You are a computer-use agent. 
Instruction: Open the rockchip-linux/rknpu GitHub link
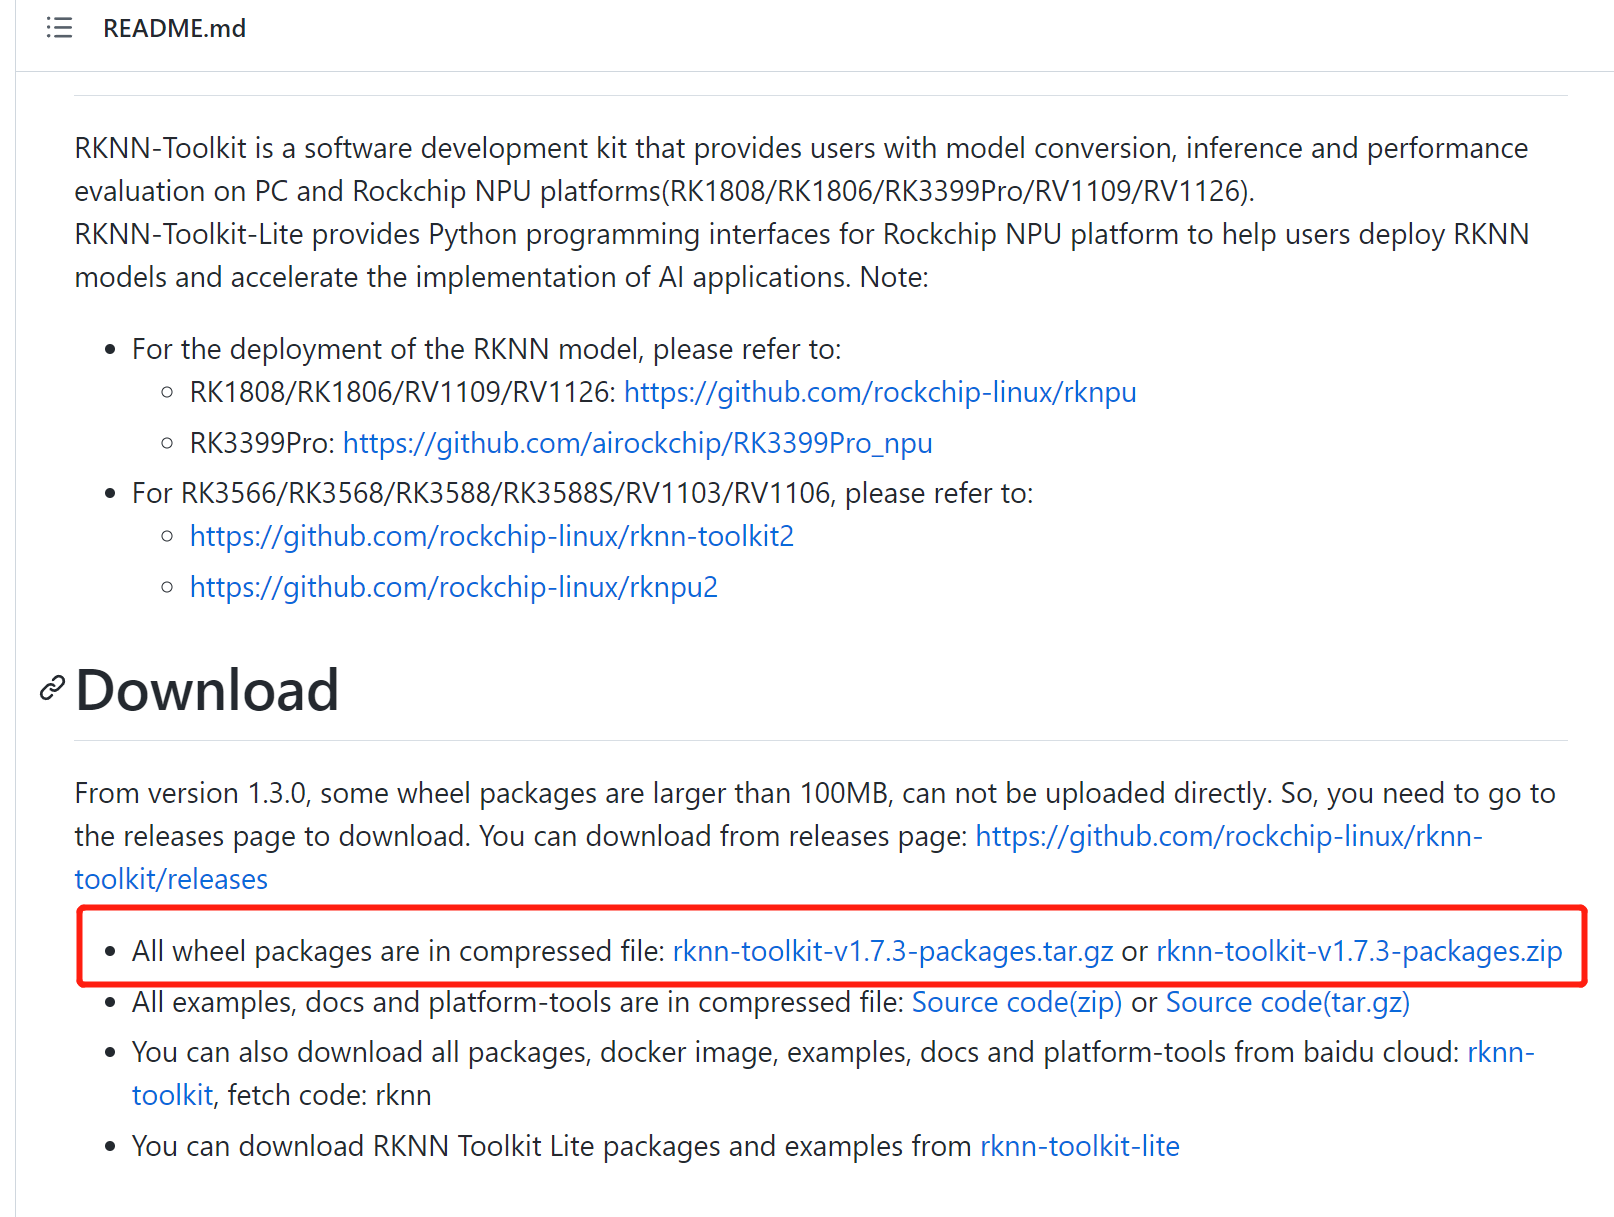coord(879,392)
